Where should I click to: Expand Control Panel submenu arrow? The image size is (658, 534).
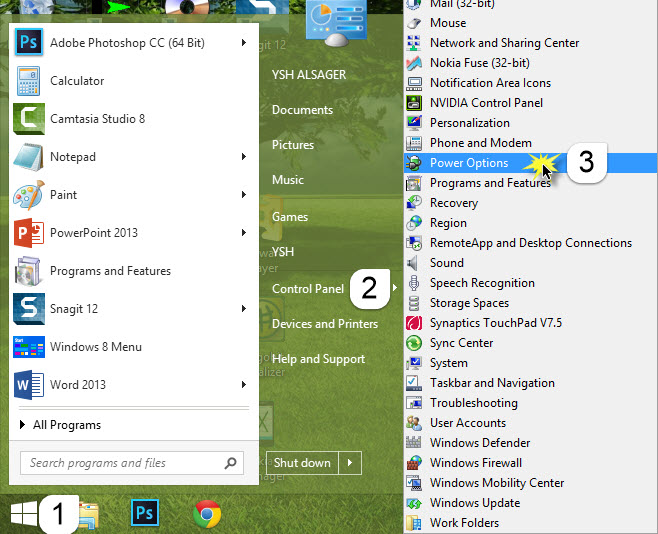[395, 288]
